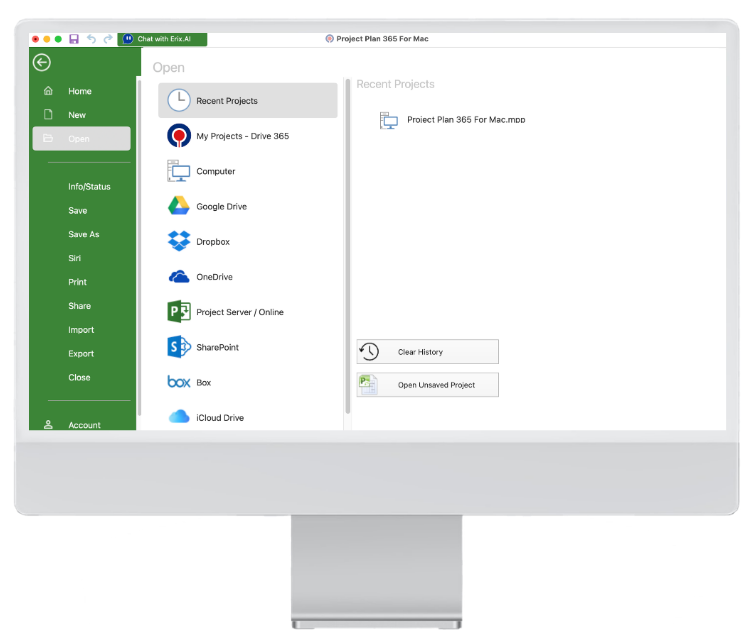The image size is (756, 630).
Task: Click the green macOS zoom button
Action: (x=58, y=39)
